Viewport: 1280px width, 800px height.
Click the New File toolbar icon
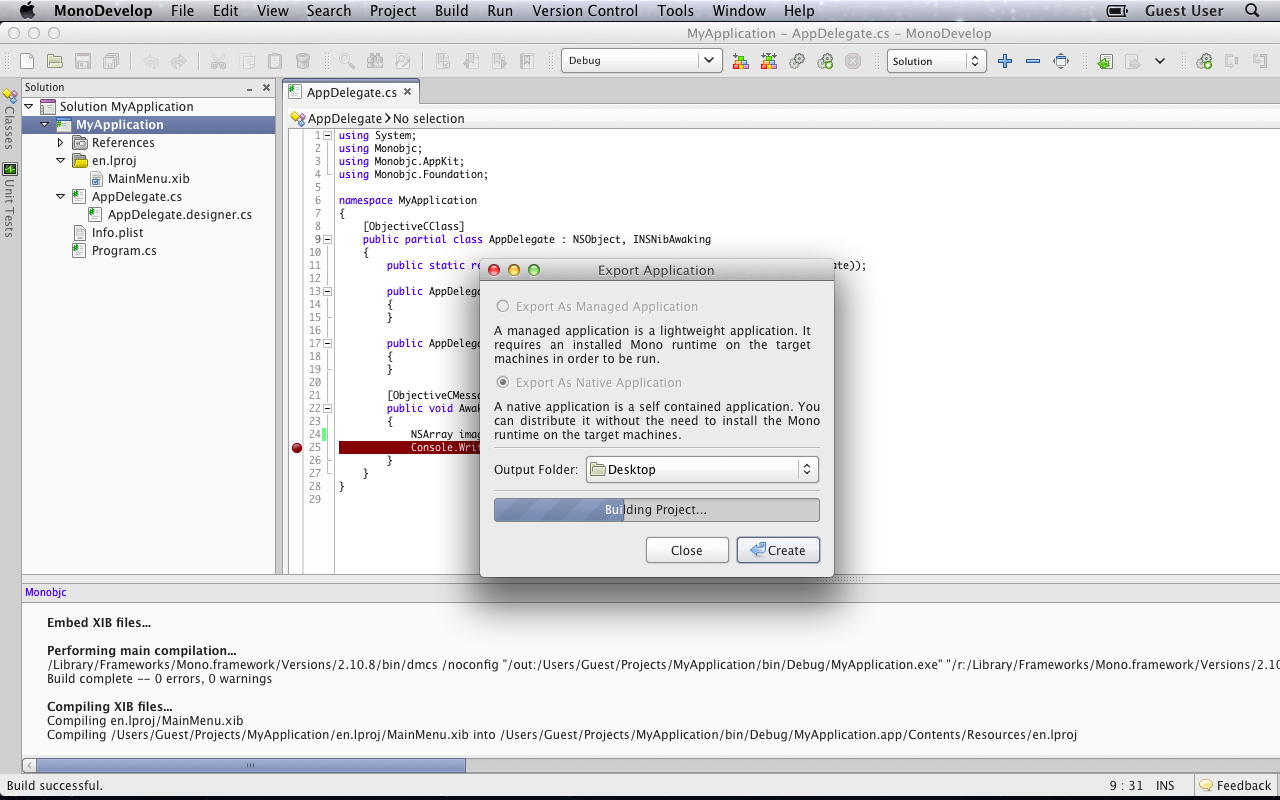click(27, 61)
